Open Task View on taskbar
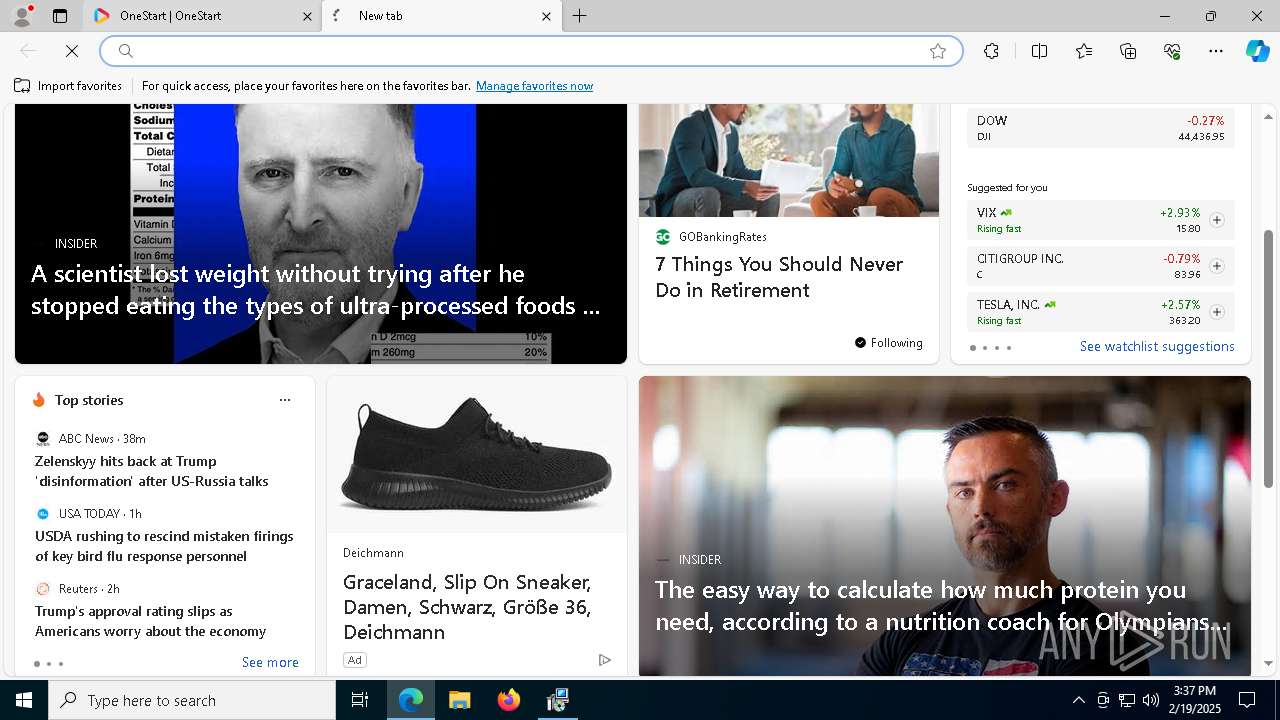This screenshot has width=1280, height=720. coord(360,700)
